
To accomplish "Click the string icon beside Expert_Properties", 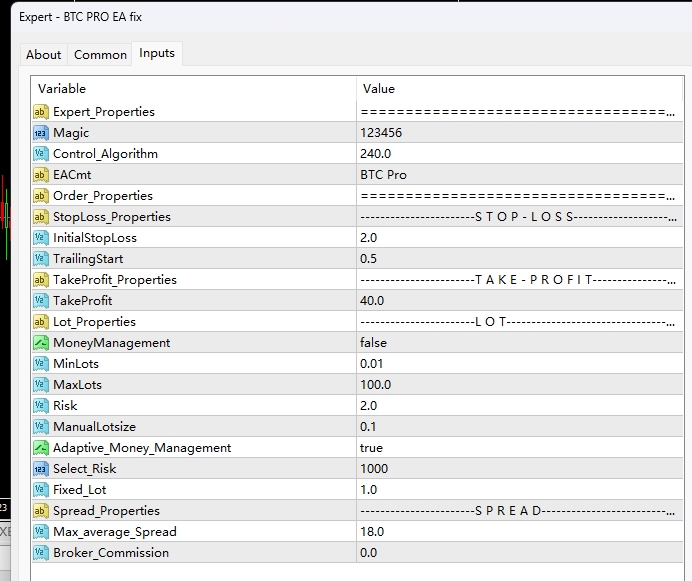I will 41,112.
